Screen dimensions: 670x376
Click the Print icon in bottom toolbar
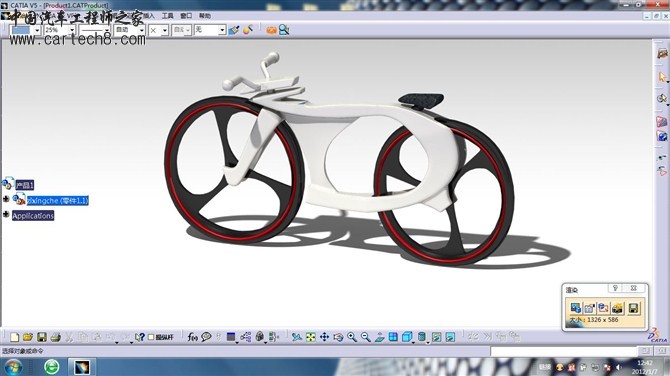55,337
